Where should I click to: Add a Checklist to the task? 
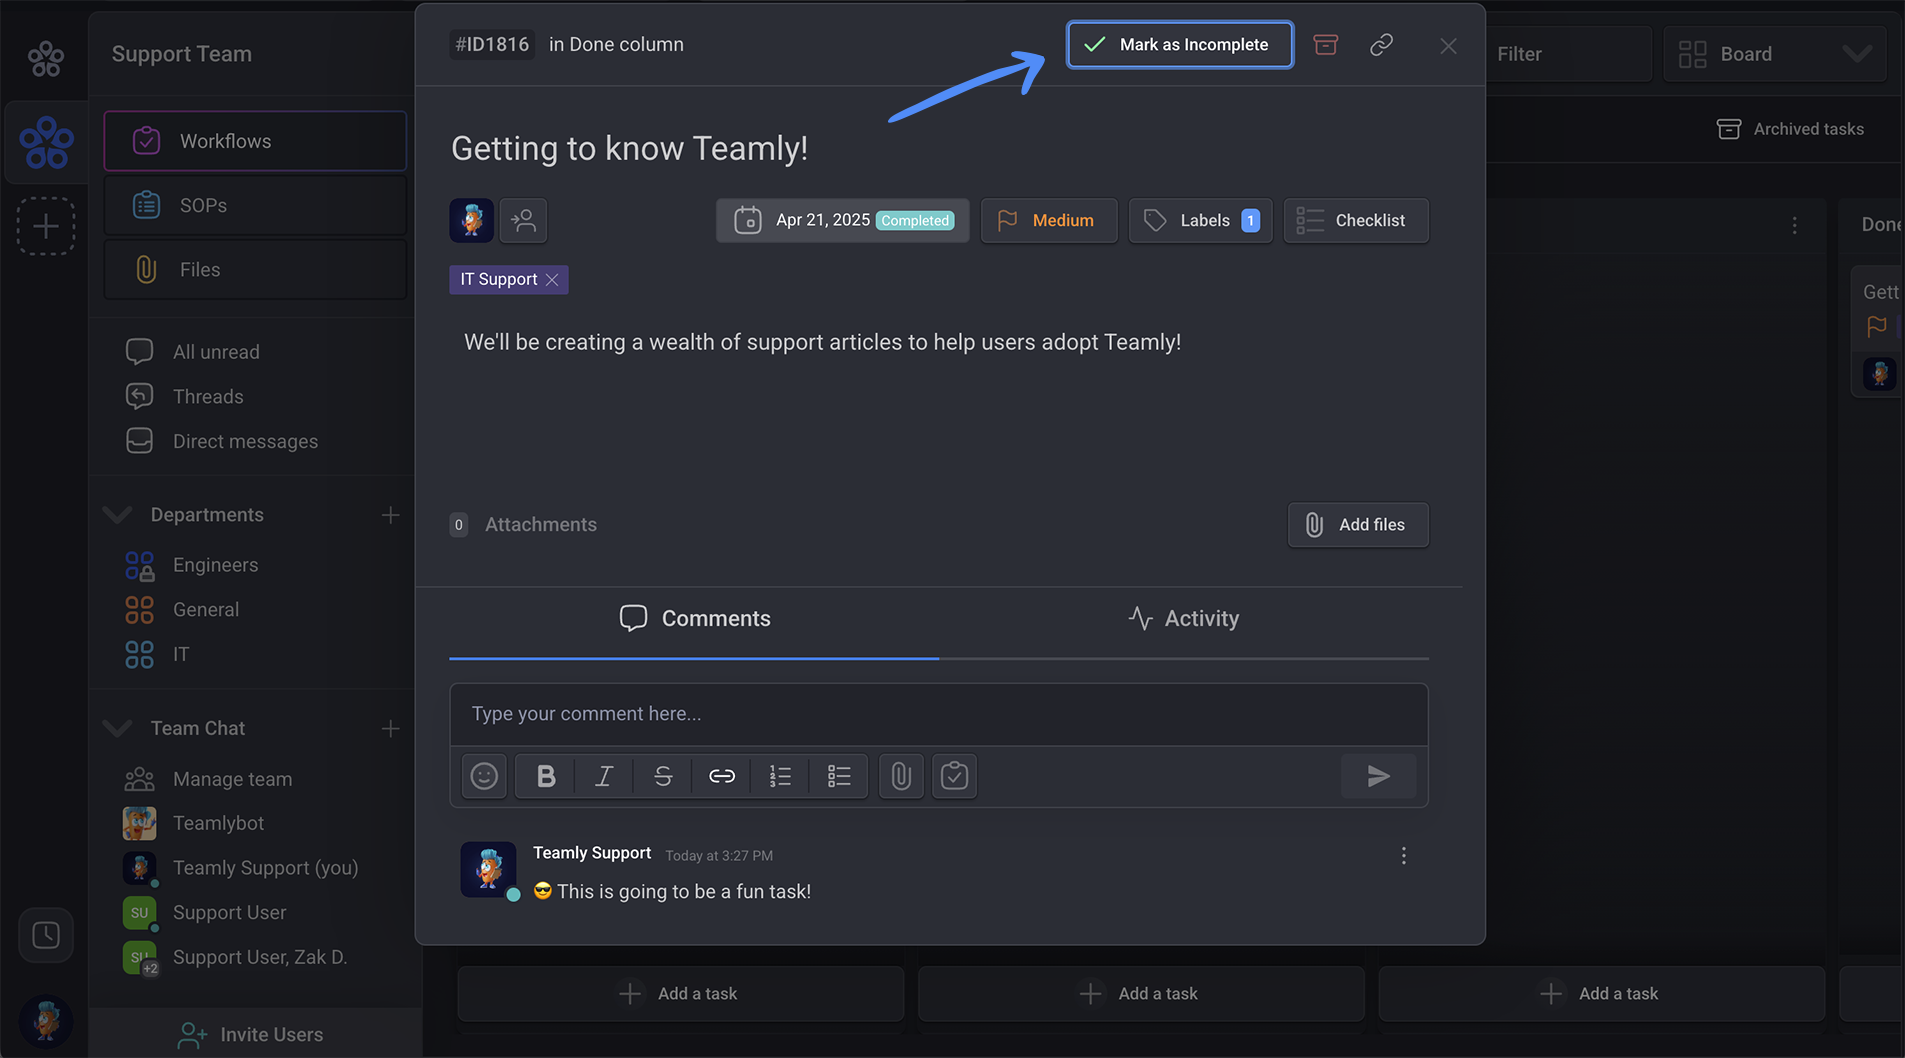1356,220
